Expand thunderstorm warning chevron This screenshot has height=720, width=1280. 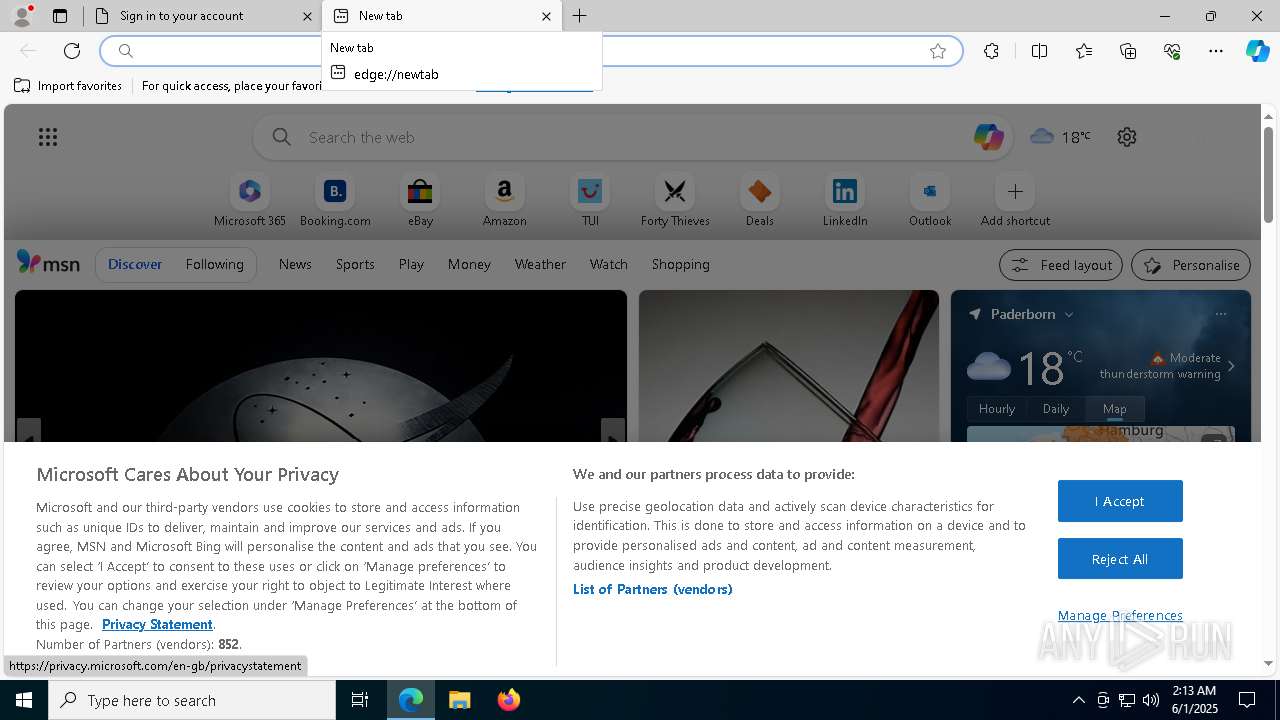pos(1231,366)
